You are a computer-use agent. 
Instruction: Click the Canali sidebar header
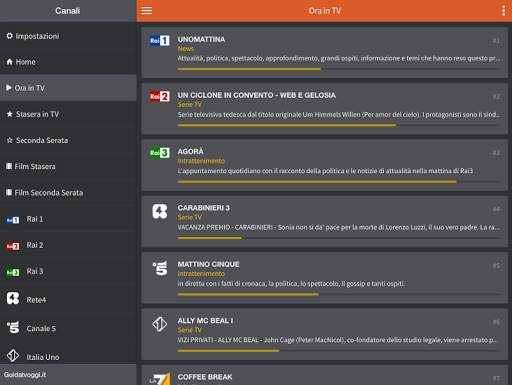tap(67, 11)
